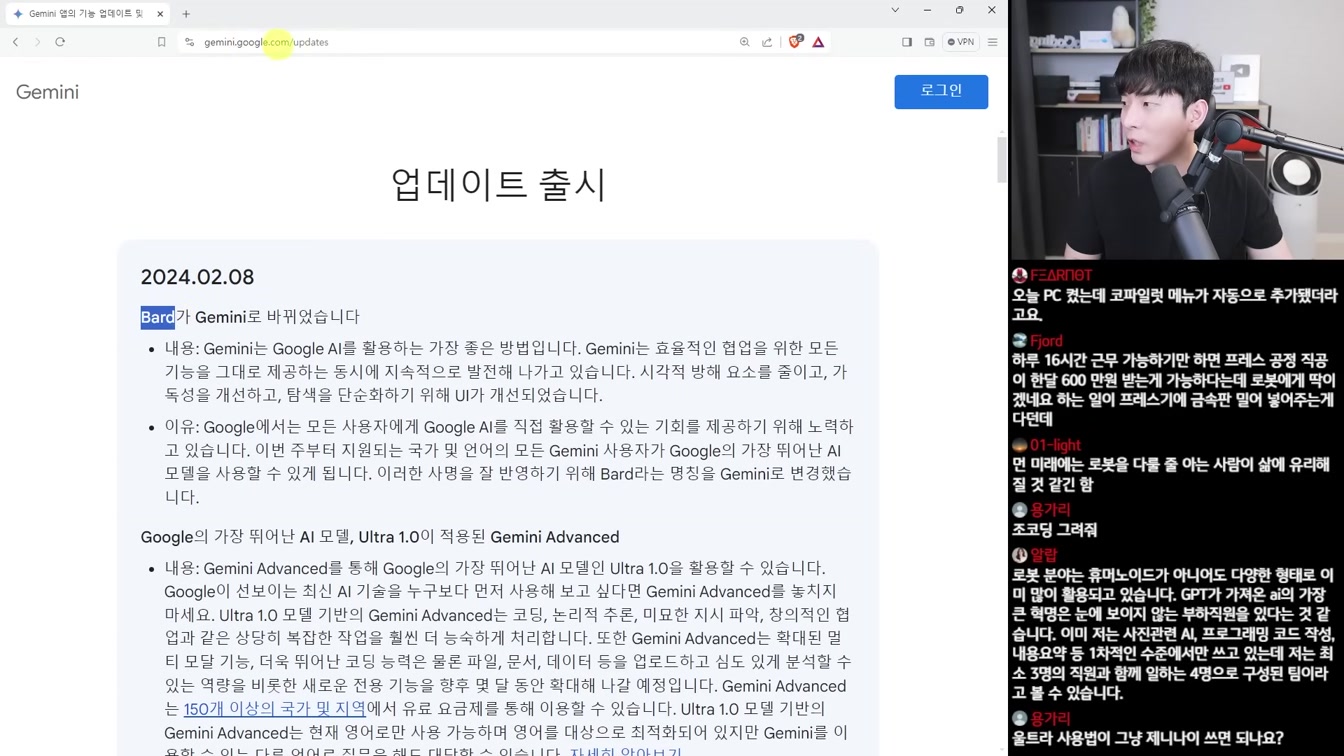
Task: Open the 150개 이상의 국가 및 지역 link
Action: pos(274,709)
